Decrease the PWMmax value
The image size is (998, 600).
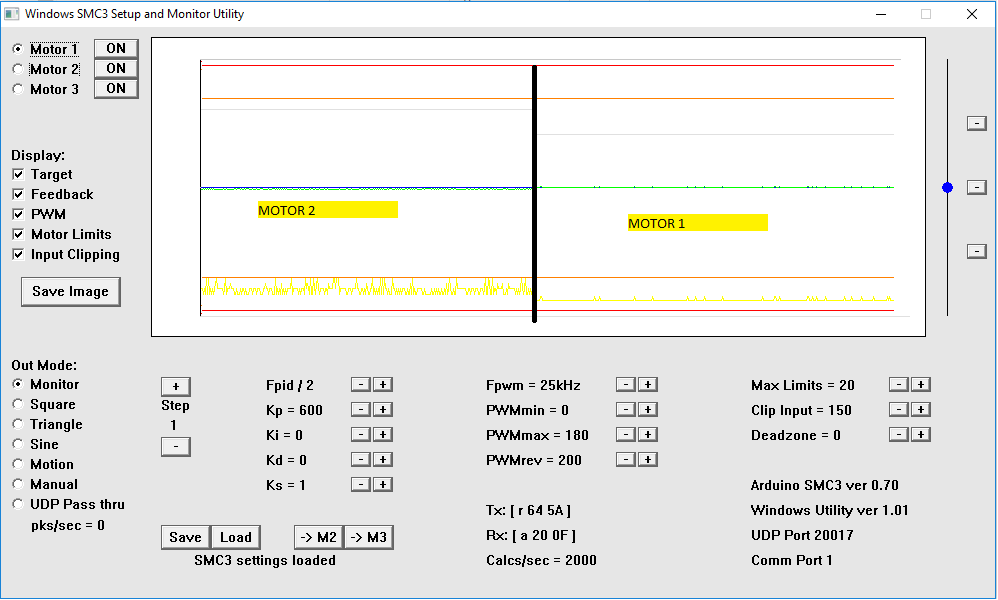(626, 434)
